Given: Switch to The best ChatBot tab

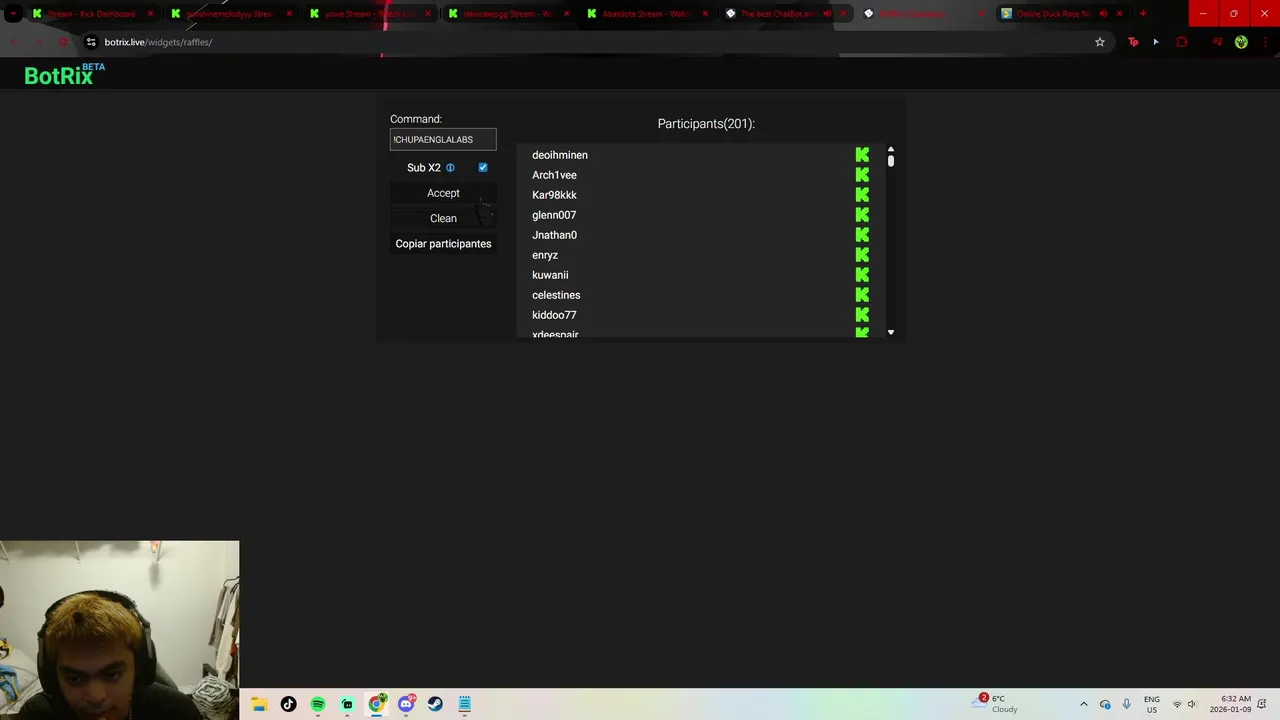Looking at the screenshot, I should [x=784, y=14].
